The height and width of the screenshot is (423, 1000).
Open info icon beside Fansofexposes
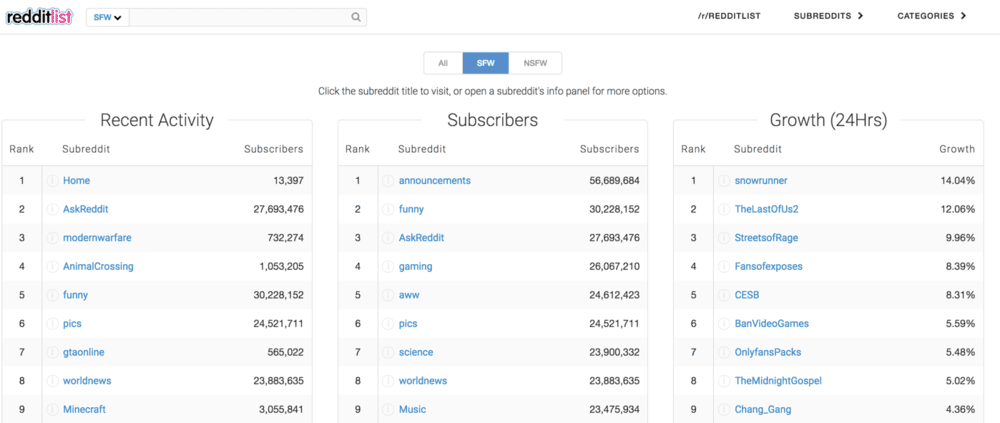pyautogui.click(x=724, y=266)
